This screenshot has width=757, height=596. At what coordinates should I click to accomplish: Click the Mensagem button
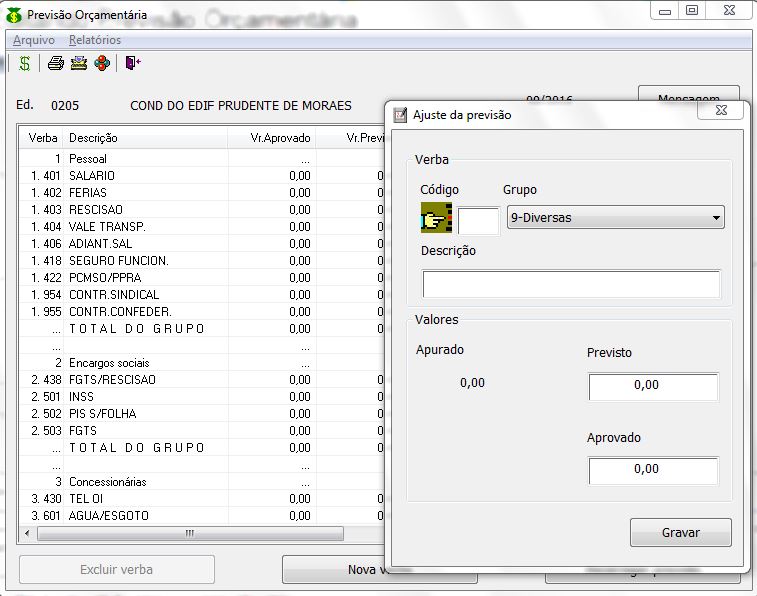[688, 97]
